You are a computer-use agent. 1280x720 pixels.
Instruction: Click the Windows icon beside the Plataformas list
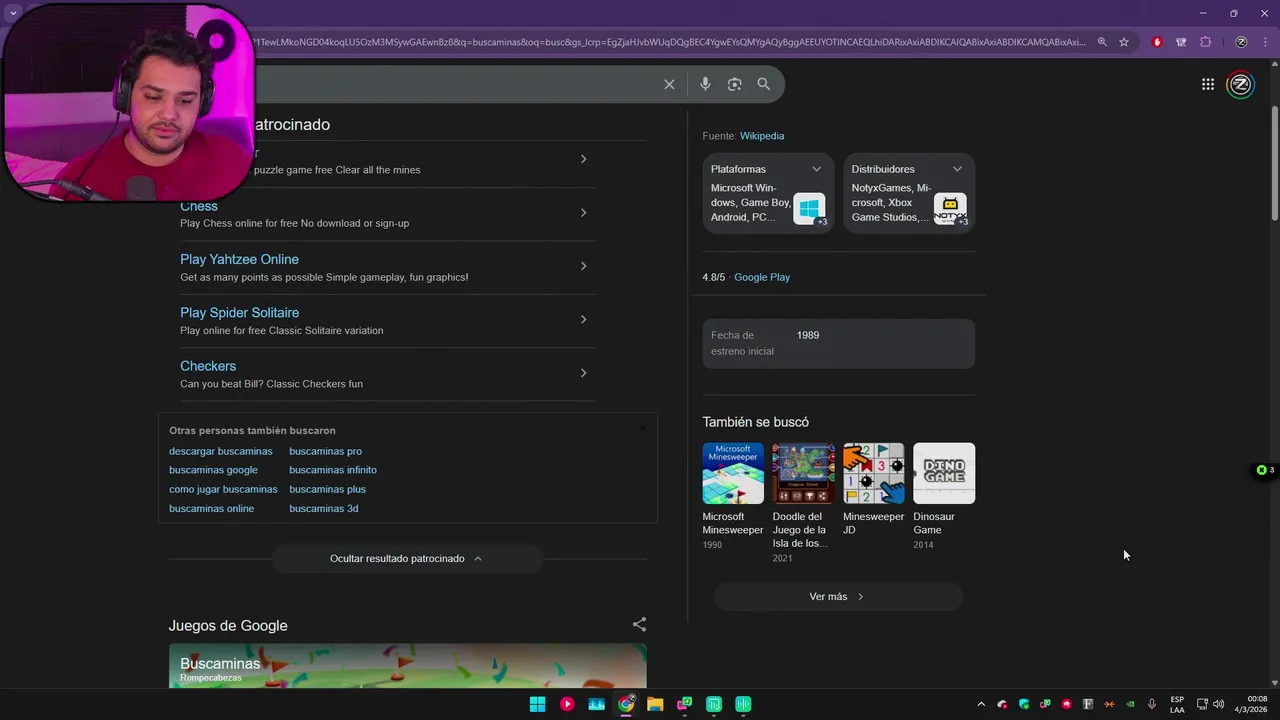coord(809,209)
